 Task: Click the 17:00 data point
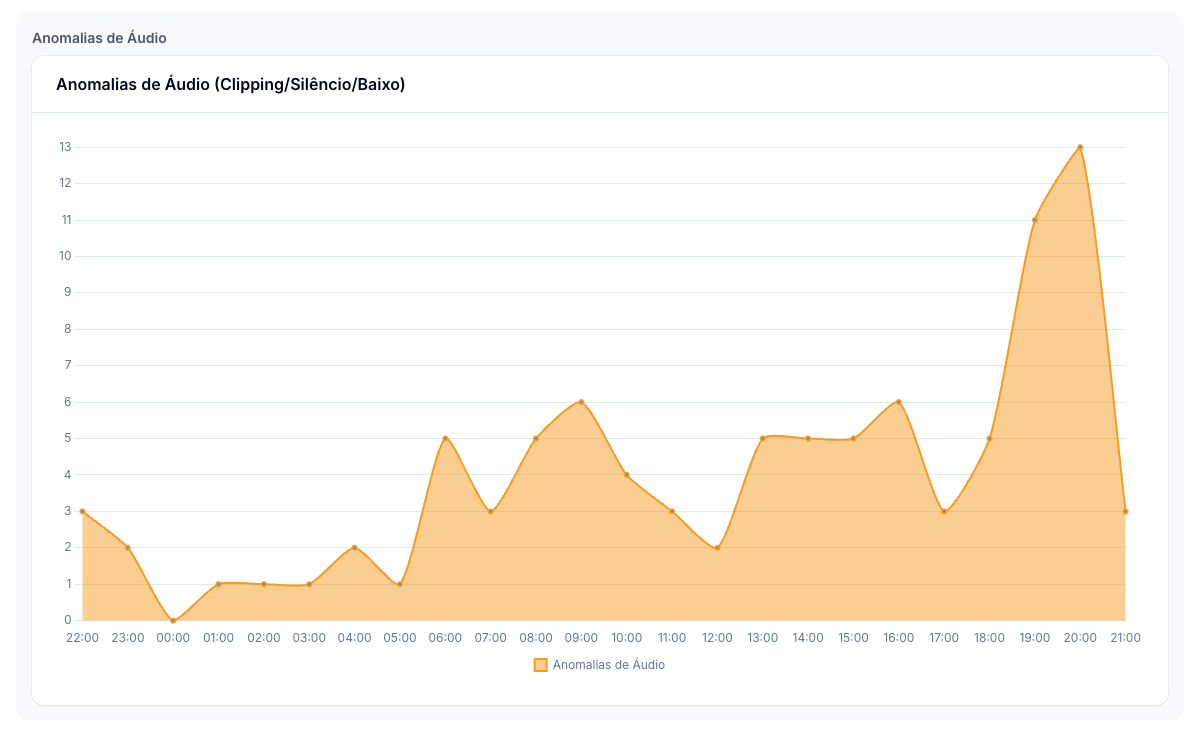pos(944,511)
